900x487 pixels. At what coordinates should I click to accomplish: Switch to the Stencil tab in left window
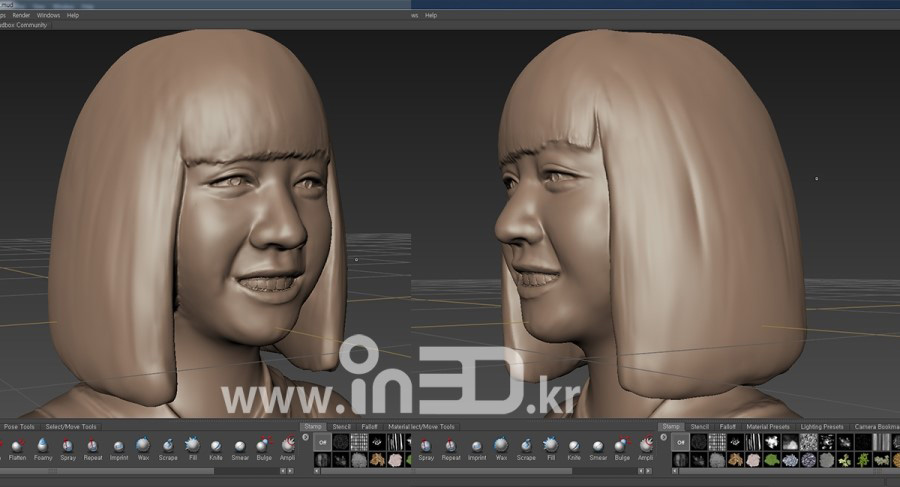coord(342,427)
